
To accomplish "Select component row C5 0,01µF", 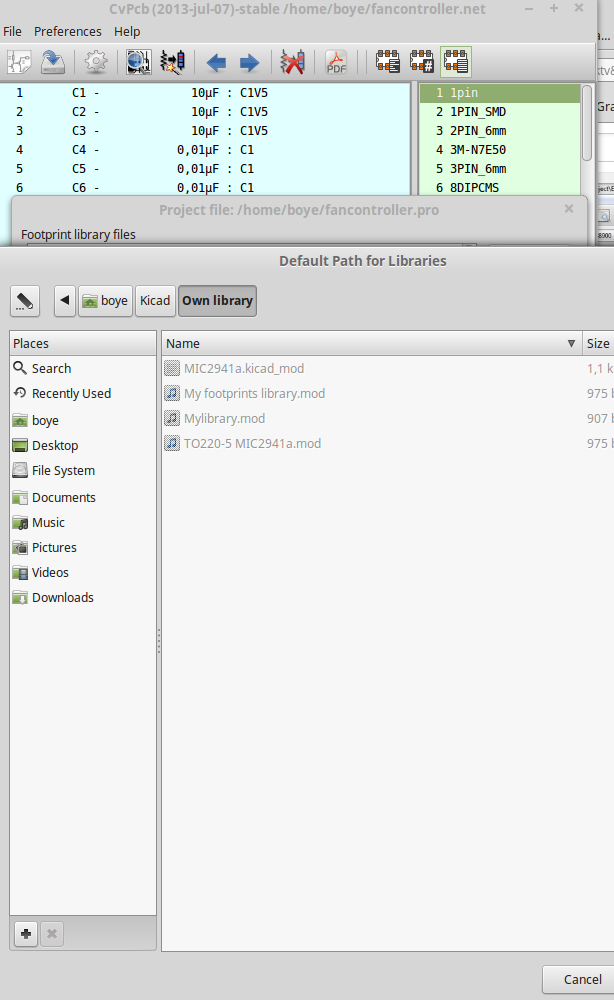I will [205, 169].
